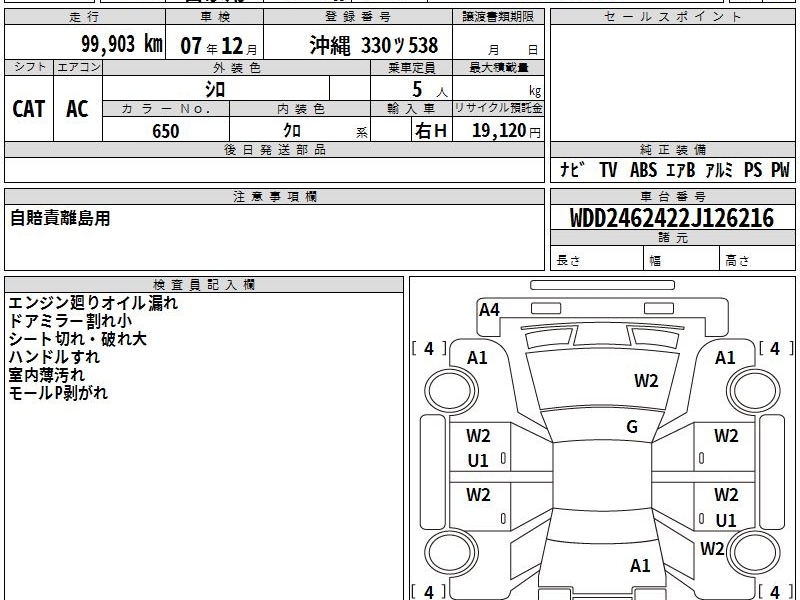Select the shift value CAT

click(29, 109)
